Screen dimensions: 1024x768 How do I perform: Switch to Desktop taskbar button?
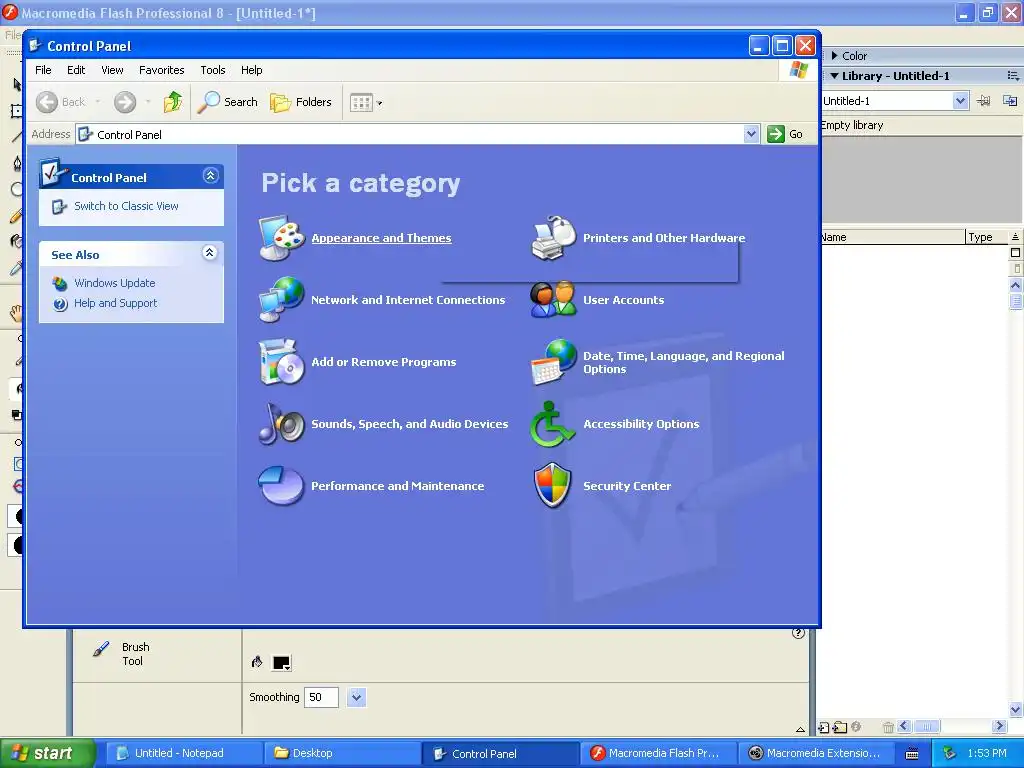[342, 753]
